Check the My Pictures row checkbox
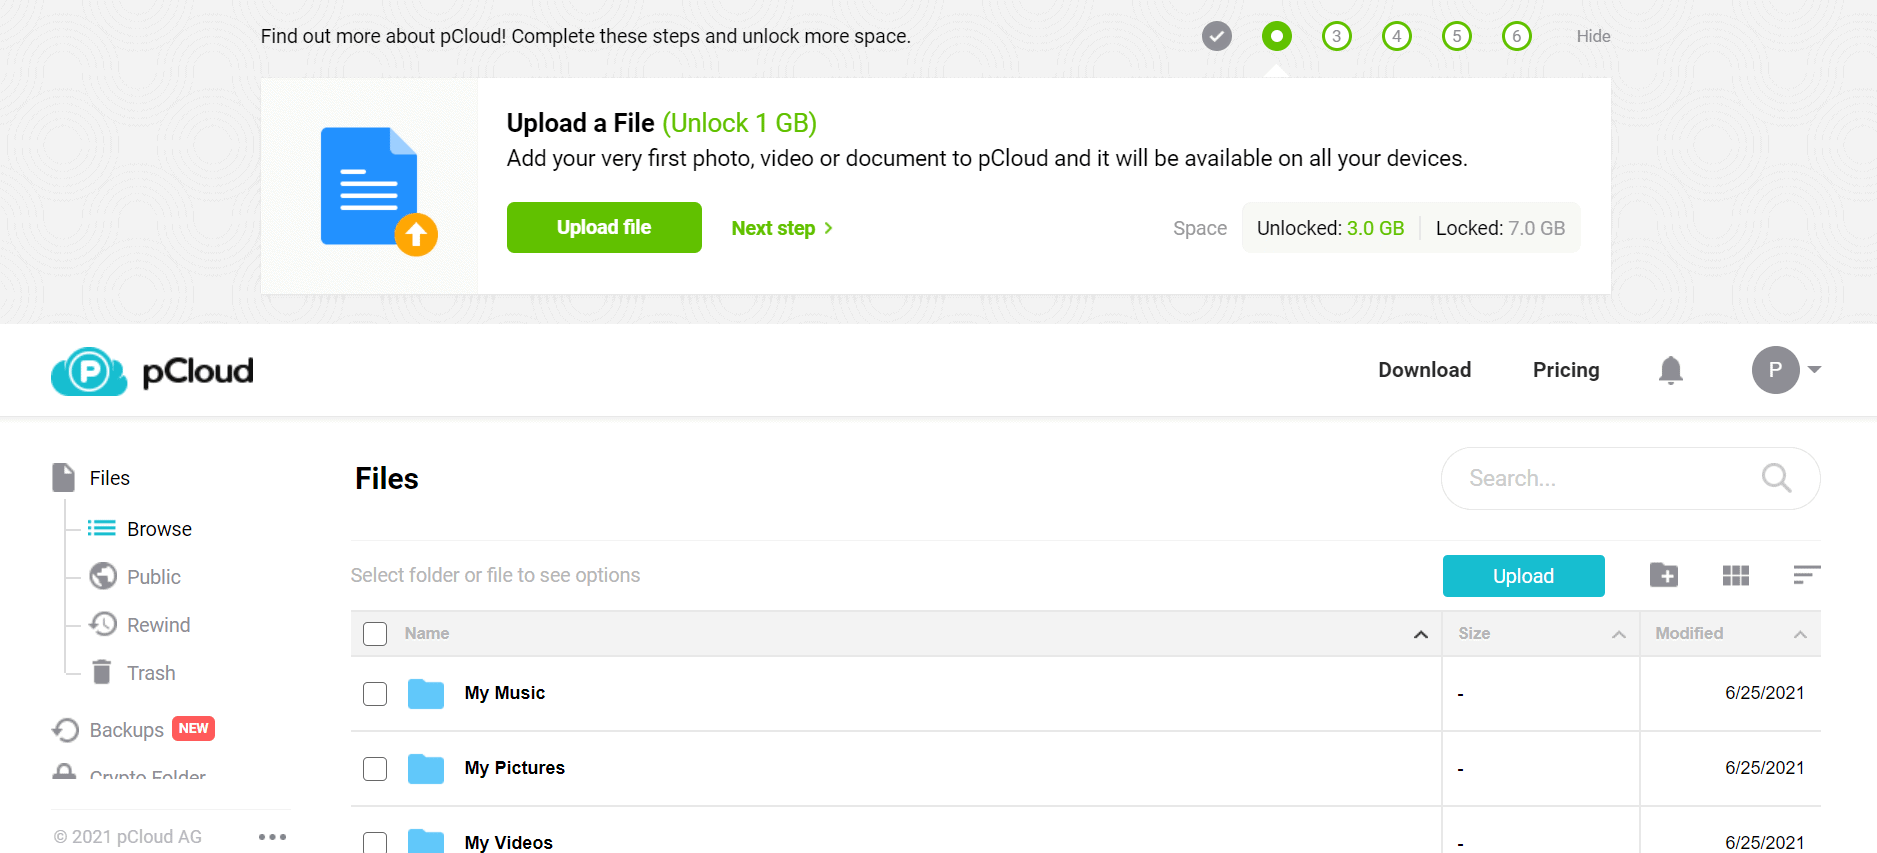 tap(375, 769)
